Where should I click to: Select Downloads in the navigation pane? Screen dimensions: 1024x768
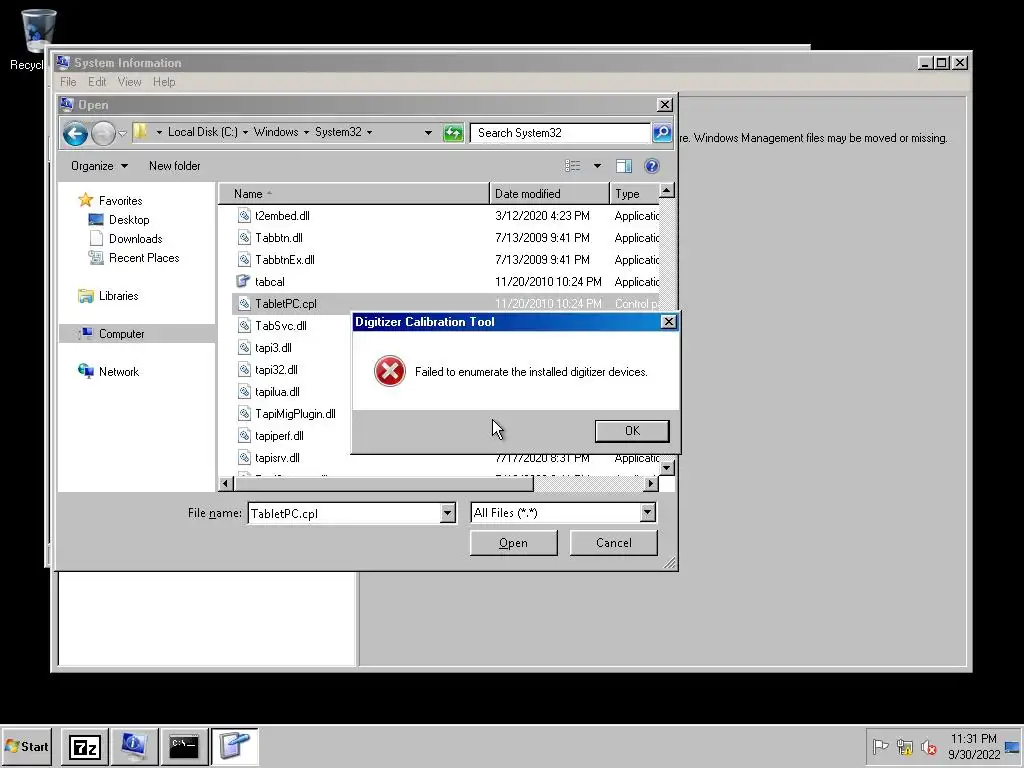click(135, 238)
